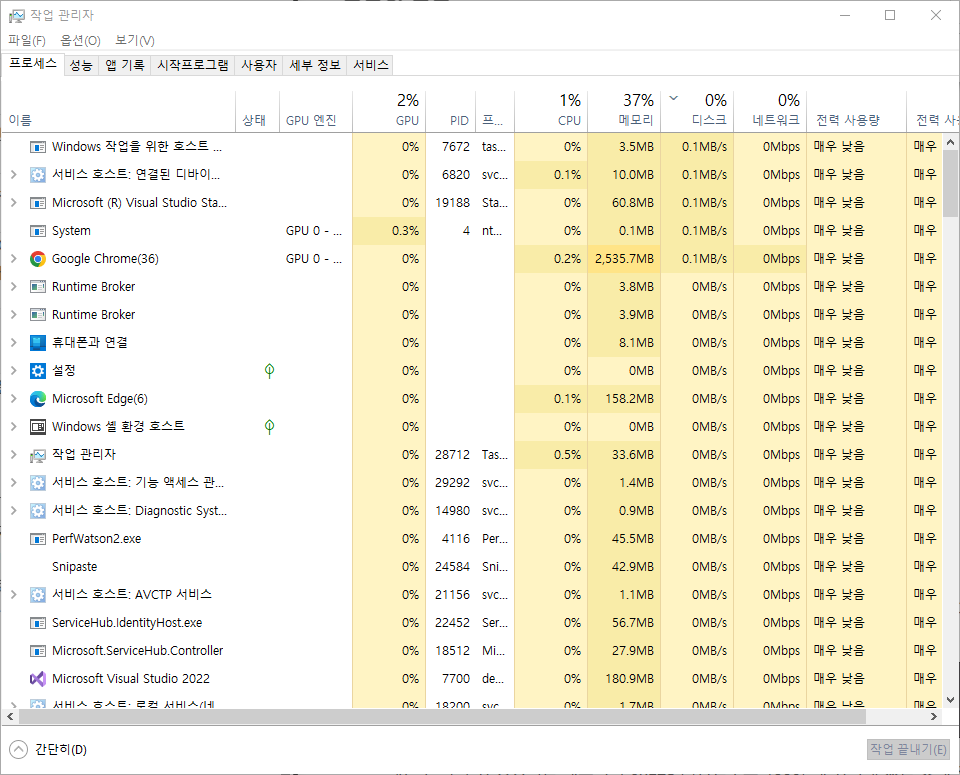
Task: Expand 서비스 호스트: AVCTP 서비스 group
Action: (x=13, y=595)
